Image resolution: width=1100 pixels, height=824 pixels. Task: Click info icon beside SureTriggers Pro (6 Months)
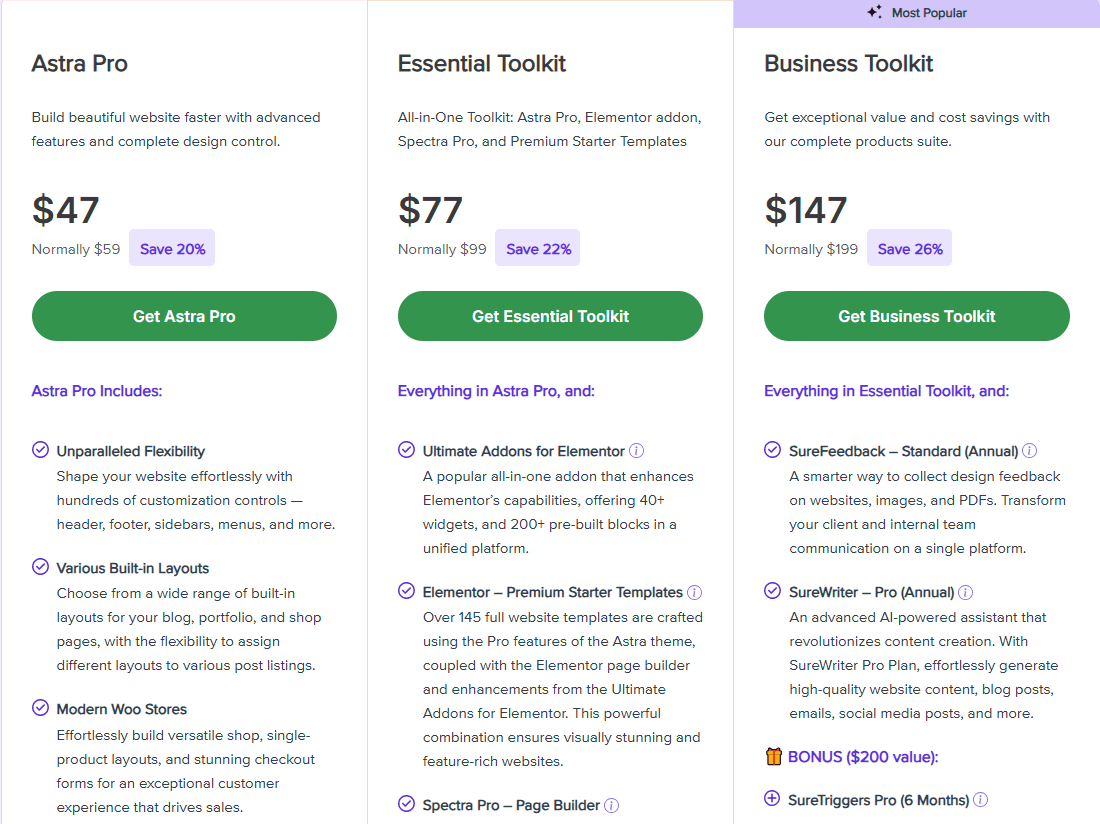(981, 799)
